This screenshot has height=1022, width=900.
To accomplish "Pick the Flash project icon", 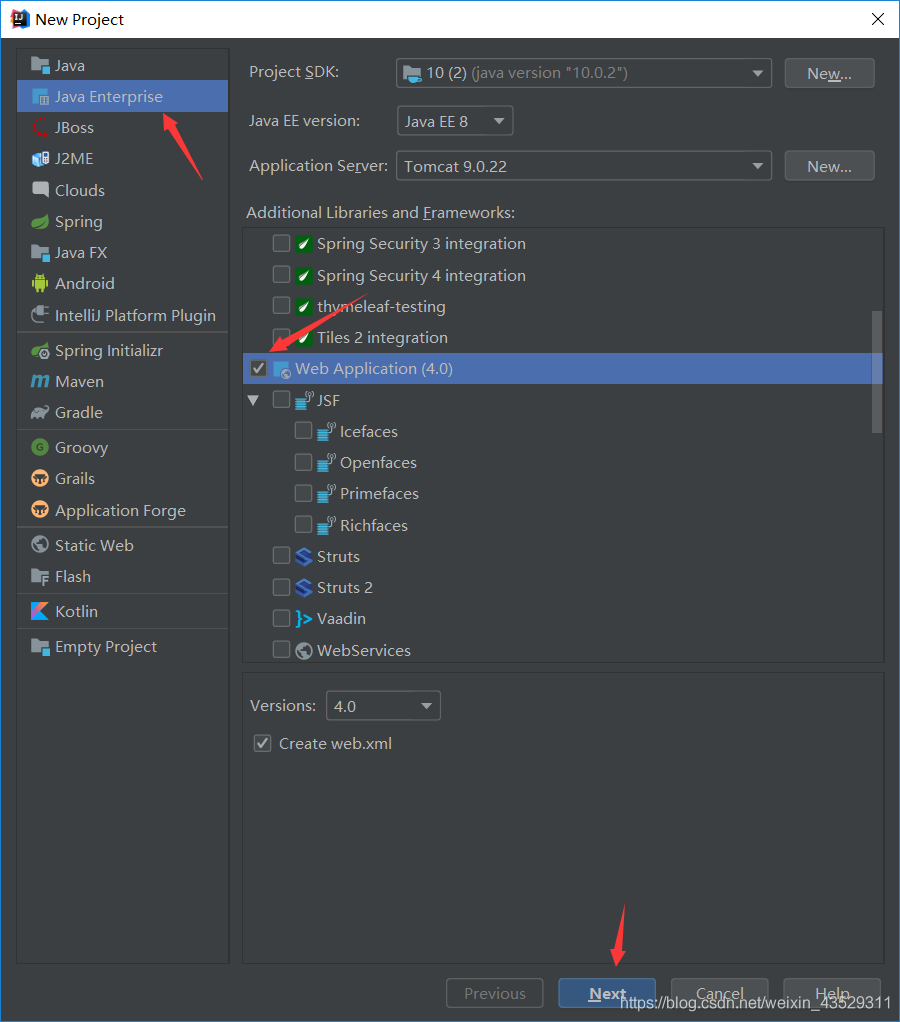I will tap(40, 577).
